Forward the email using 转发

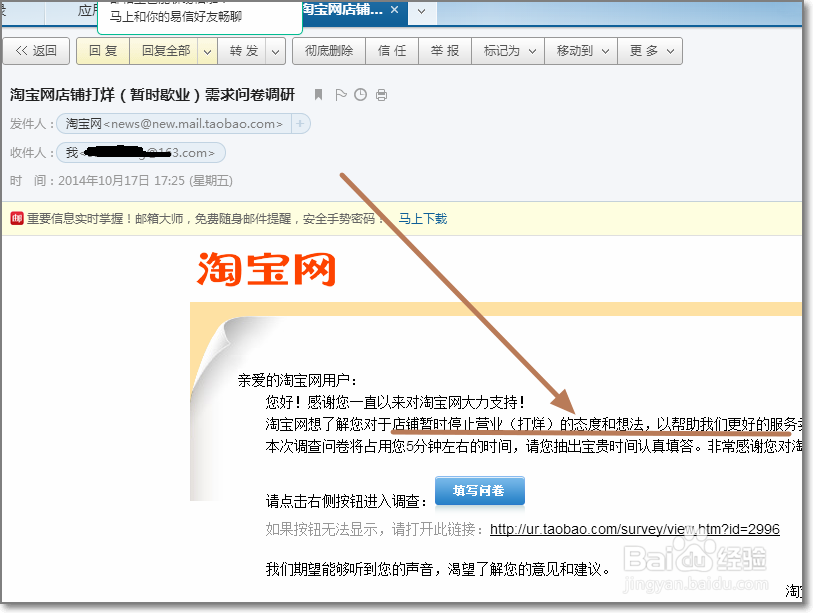pos(243,51)
